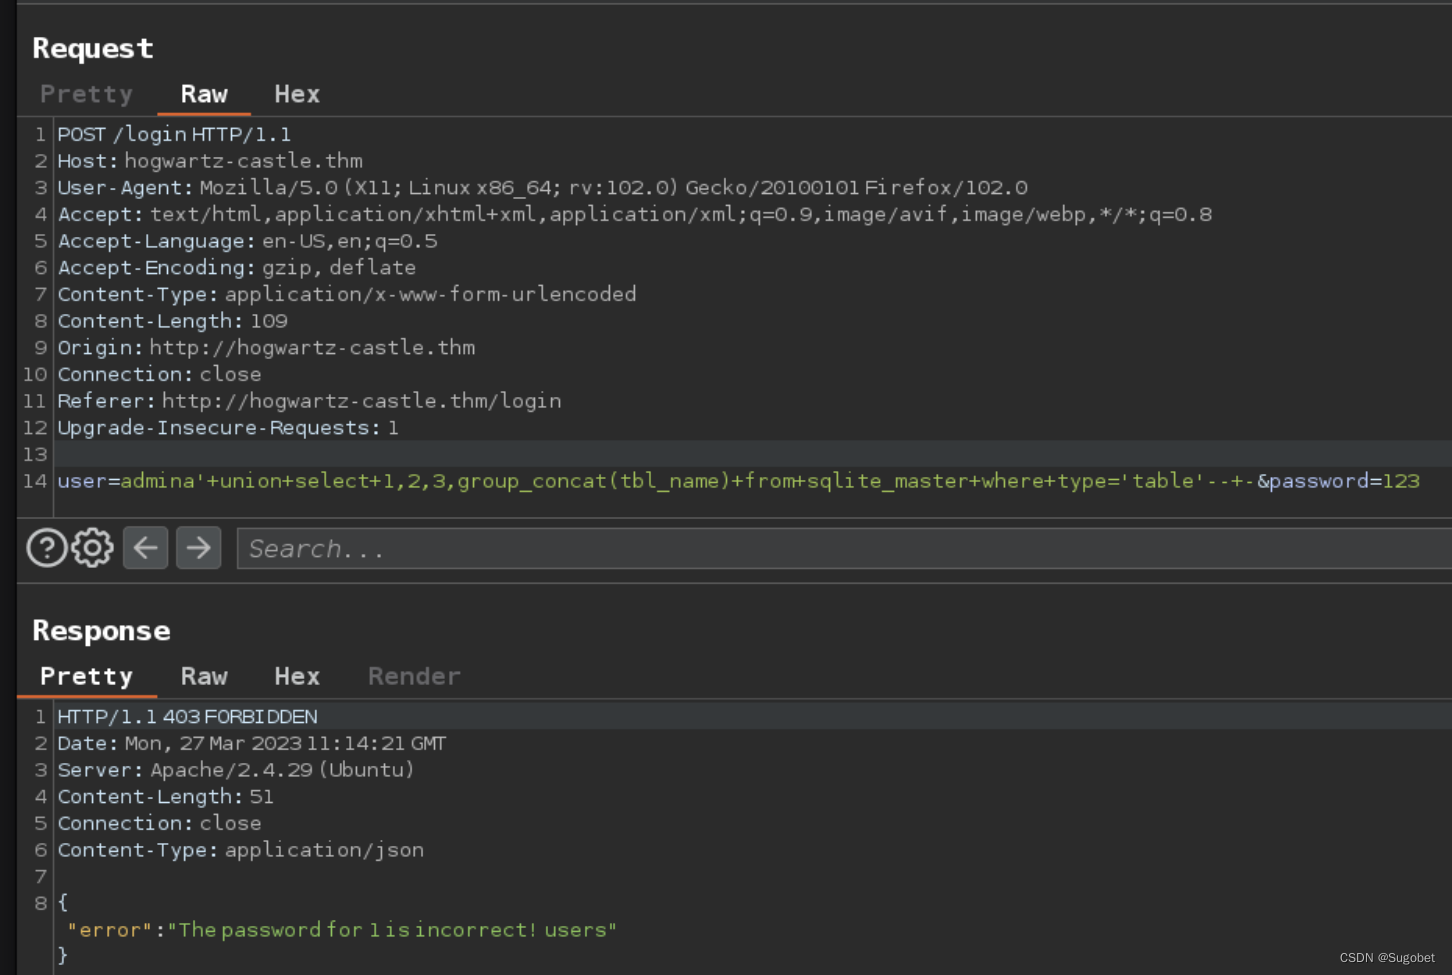Viewport: 1452px width, 975px height.
Task: Click the HTTP/1.1 403 FORBIDDEN status line
Action: point(187,717)
